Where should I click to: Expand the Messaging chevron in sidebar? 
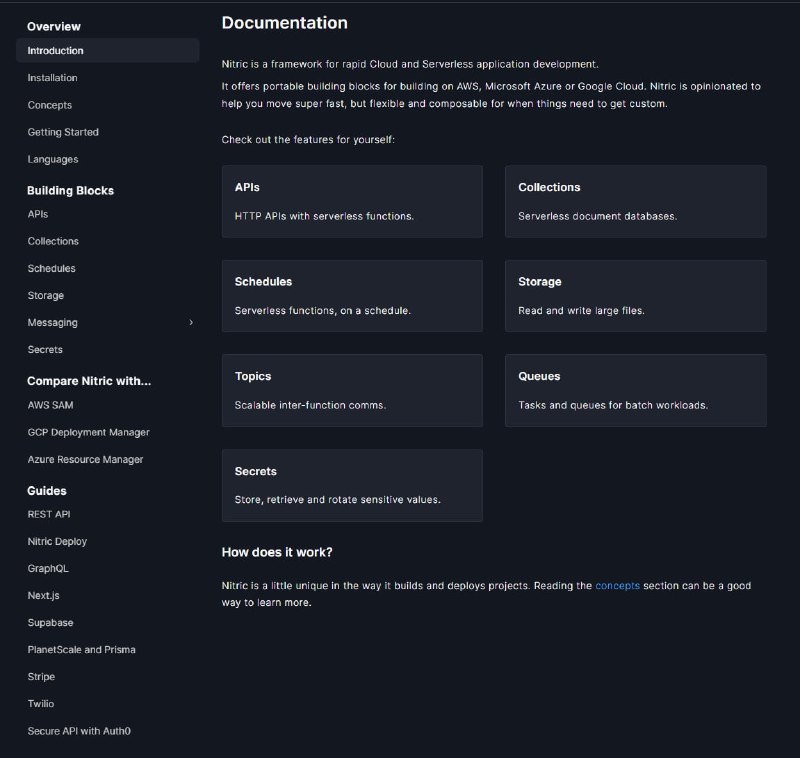(x=191, y=323)
